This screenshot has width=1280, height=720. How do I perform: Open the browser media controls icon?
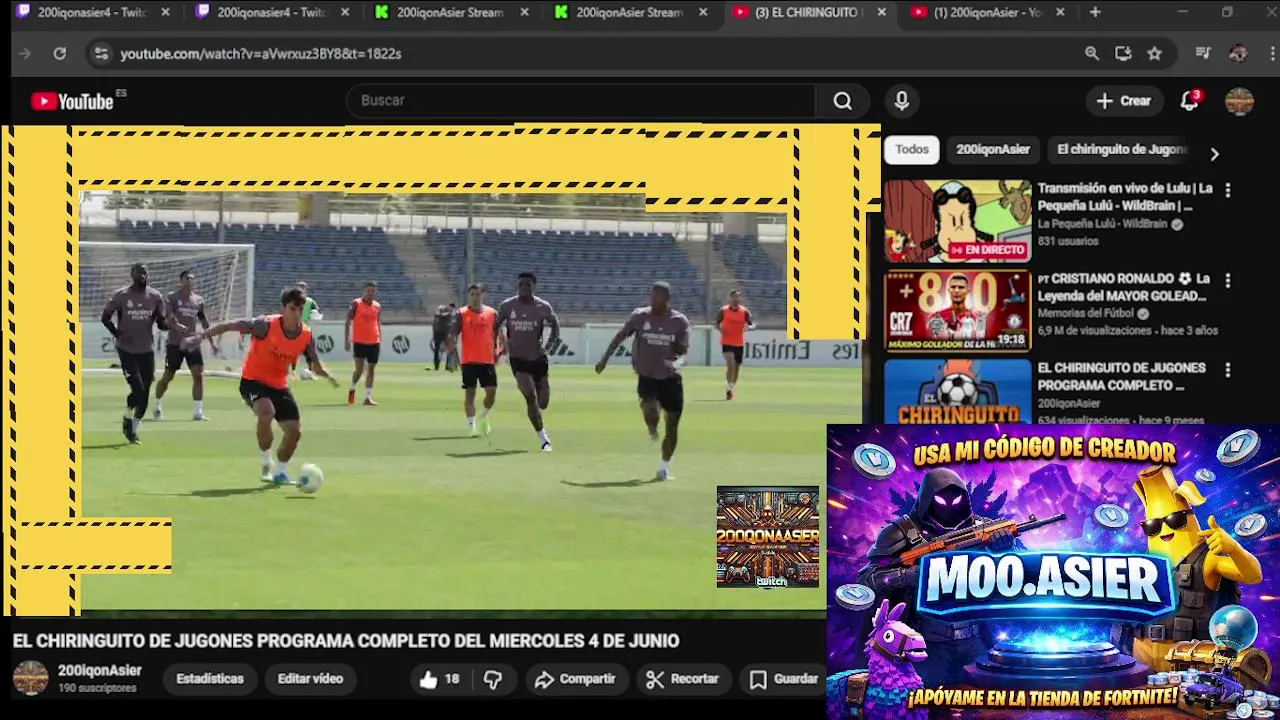click(x=1203, y=53)
